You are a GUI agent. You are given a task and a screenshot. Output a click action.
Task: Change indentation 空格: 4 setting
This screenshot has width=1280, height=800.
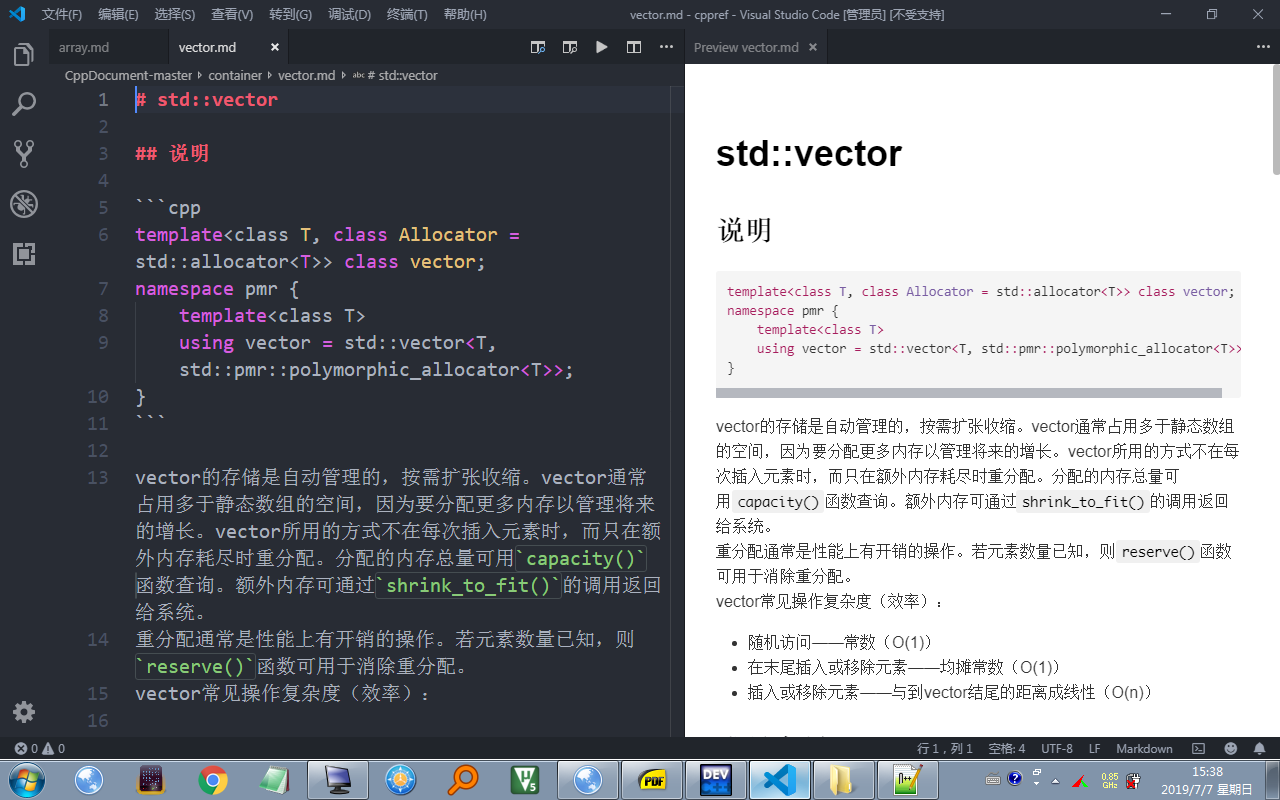tap(1006, 748)
